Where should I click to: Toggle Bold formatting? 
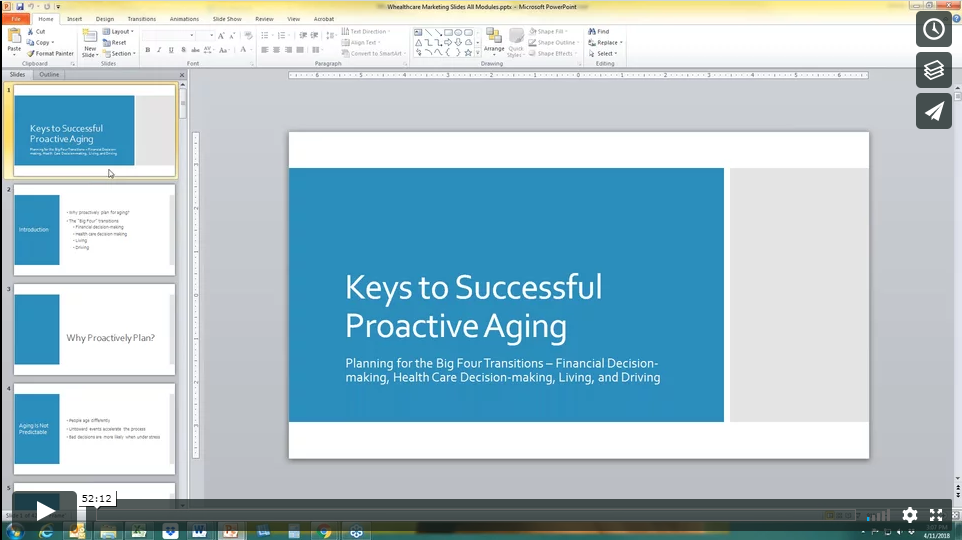point(147,49)
